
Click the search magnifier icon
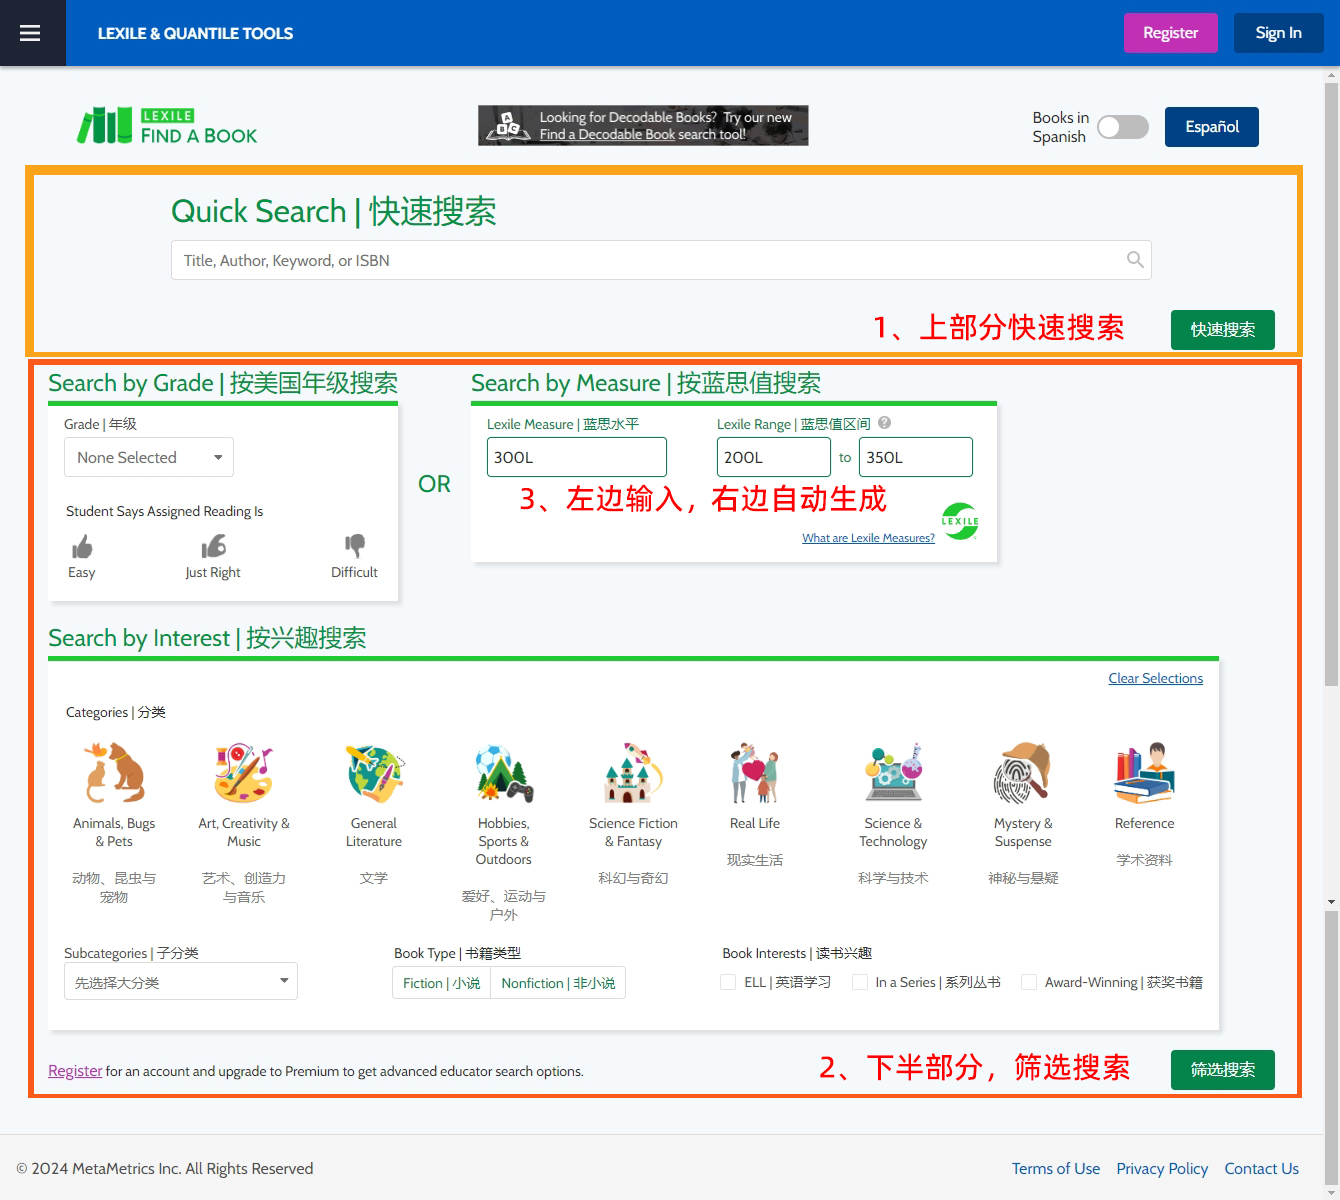1134,260
